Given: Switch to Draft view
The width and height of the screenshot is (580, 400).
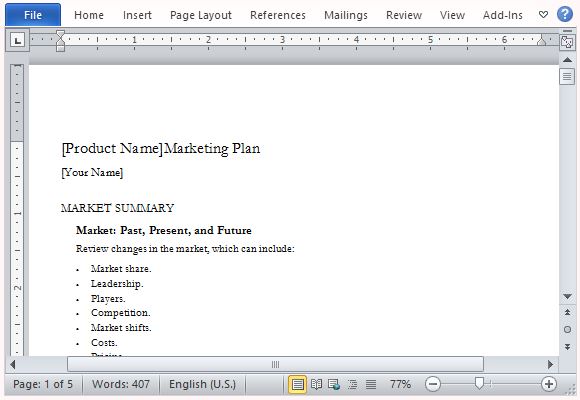Looking at the screenshot, I should (x=371, y=384).
